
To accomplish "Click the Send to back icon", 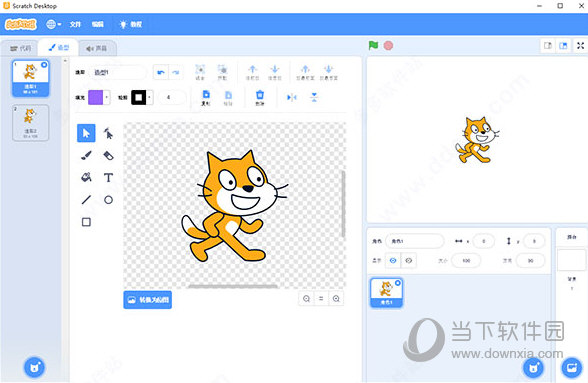I will click(x=328, y=72).
